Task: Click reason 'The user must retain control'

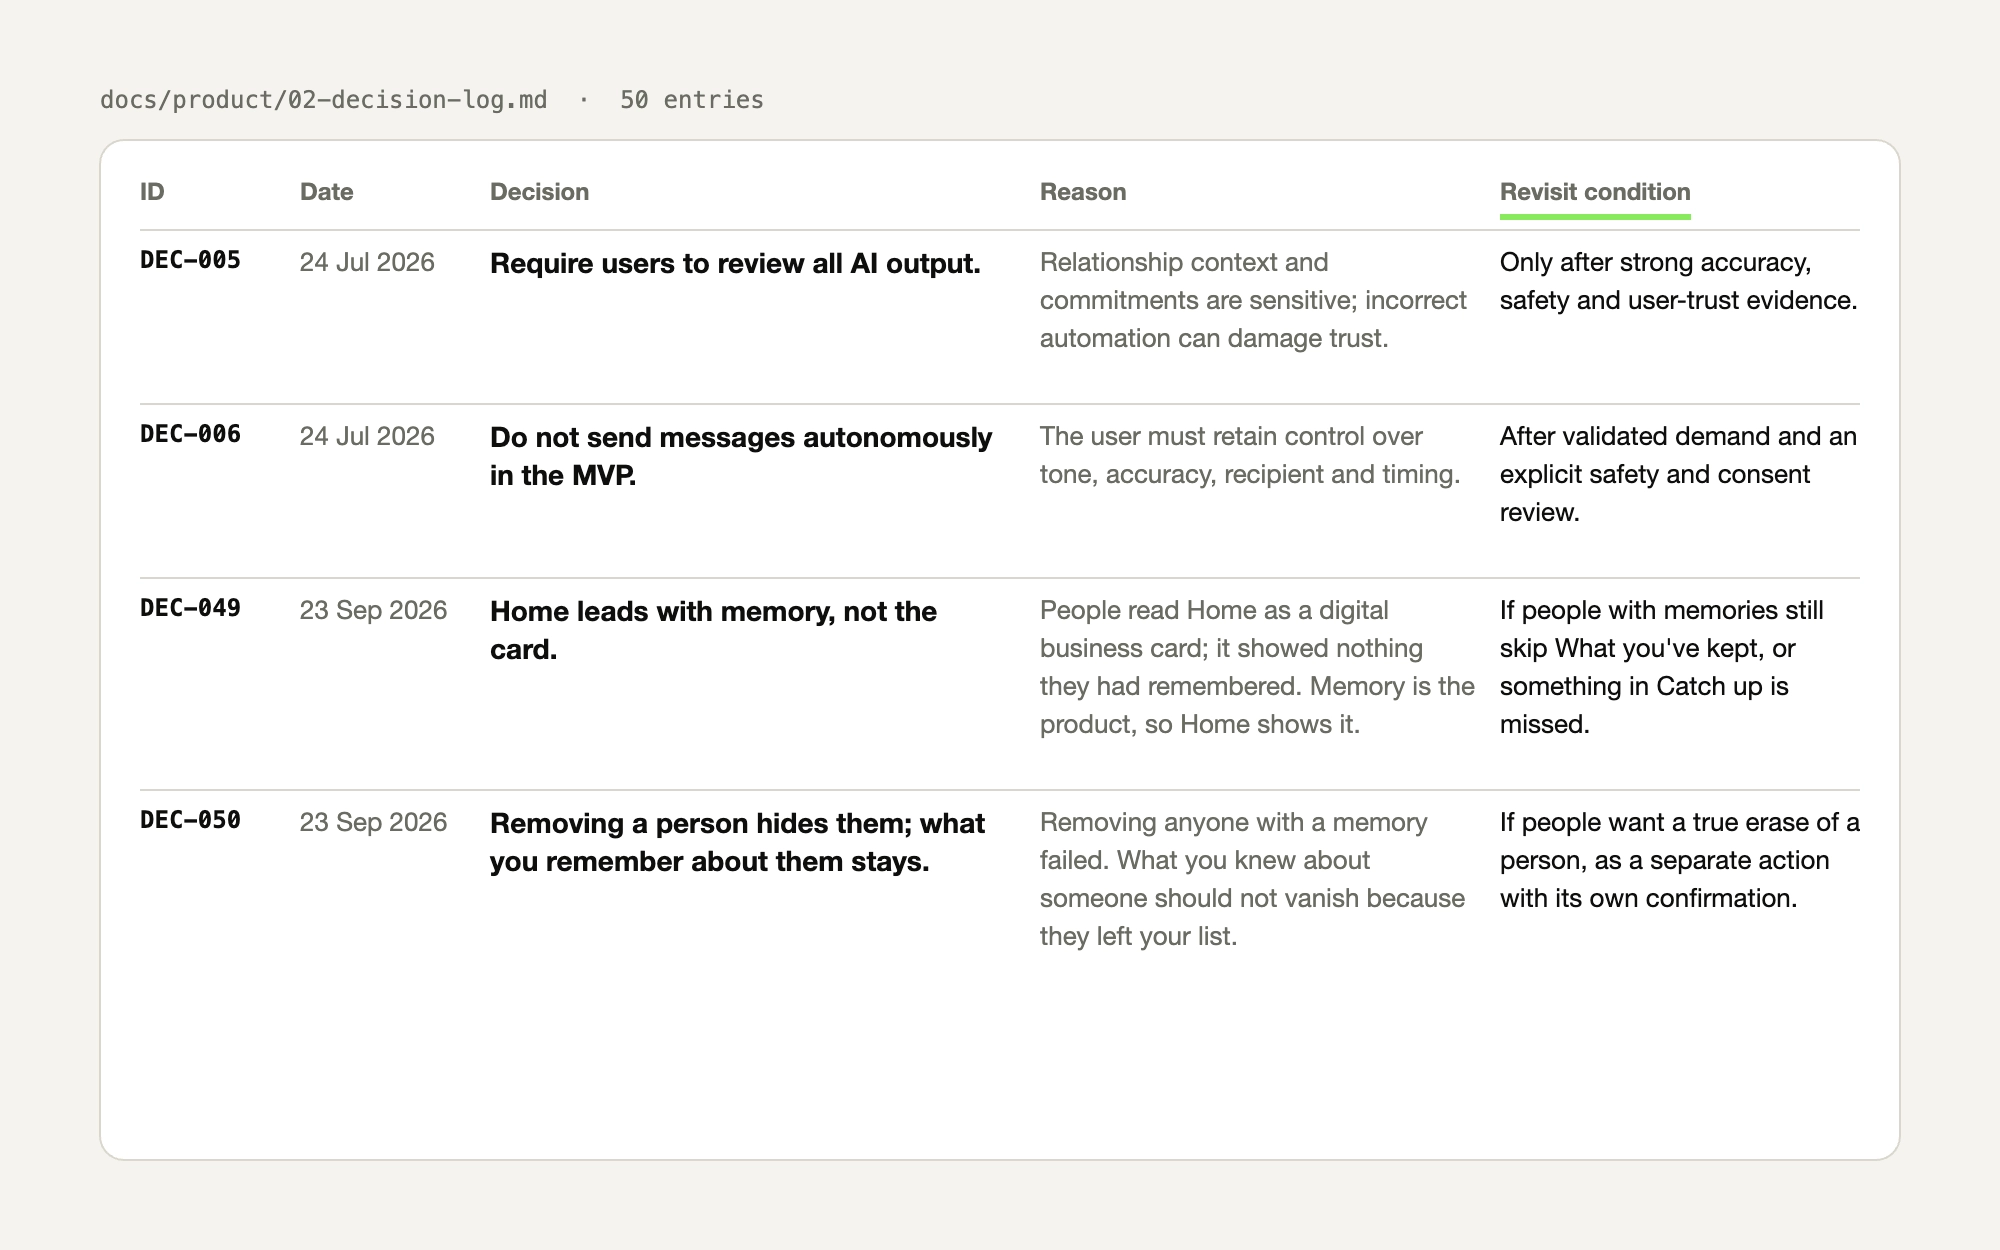Action: (1250, 455)
